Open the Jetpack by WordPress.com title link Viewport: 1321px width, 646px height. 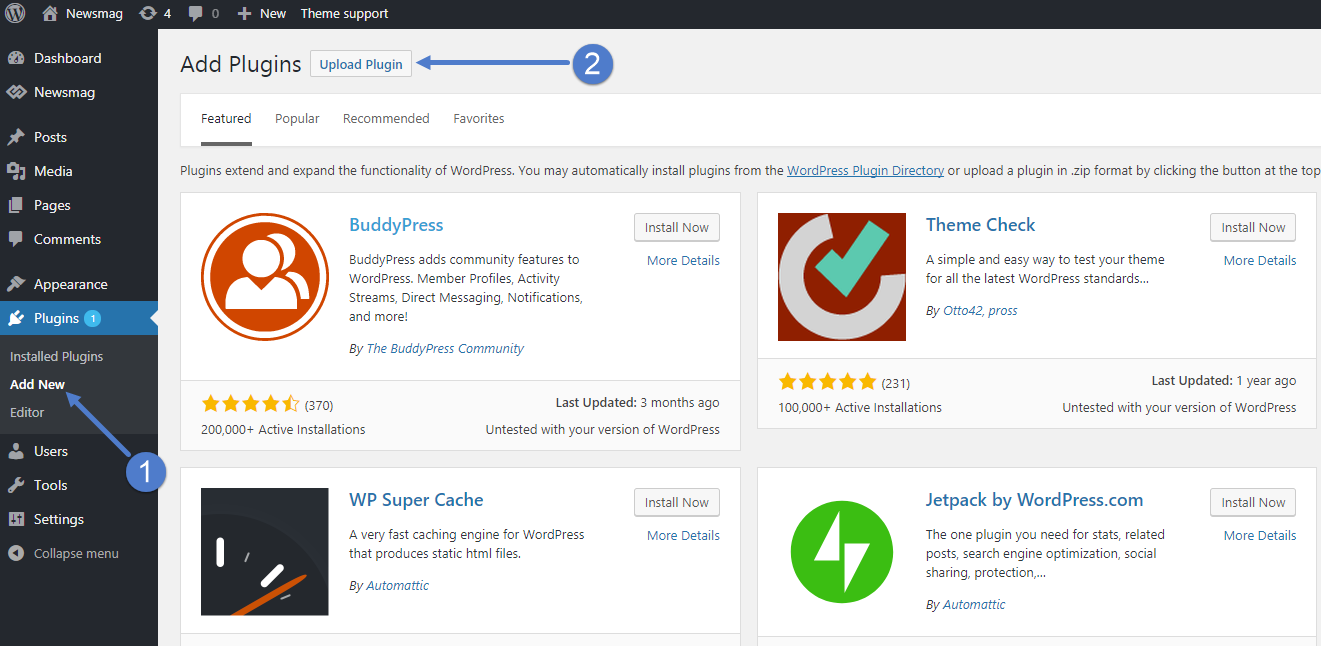point(1034,500)
